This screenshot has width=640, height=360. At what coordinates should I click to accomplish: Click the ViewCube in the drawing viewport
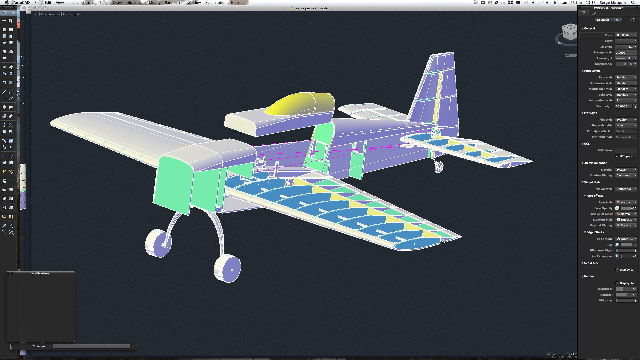coord(567,33)
